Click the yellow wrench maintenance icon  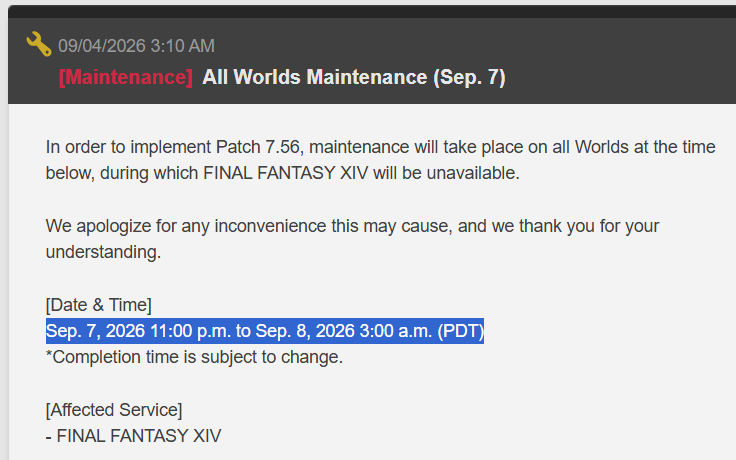point(39,44)
